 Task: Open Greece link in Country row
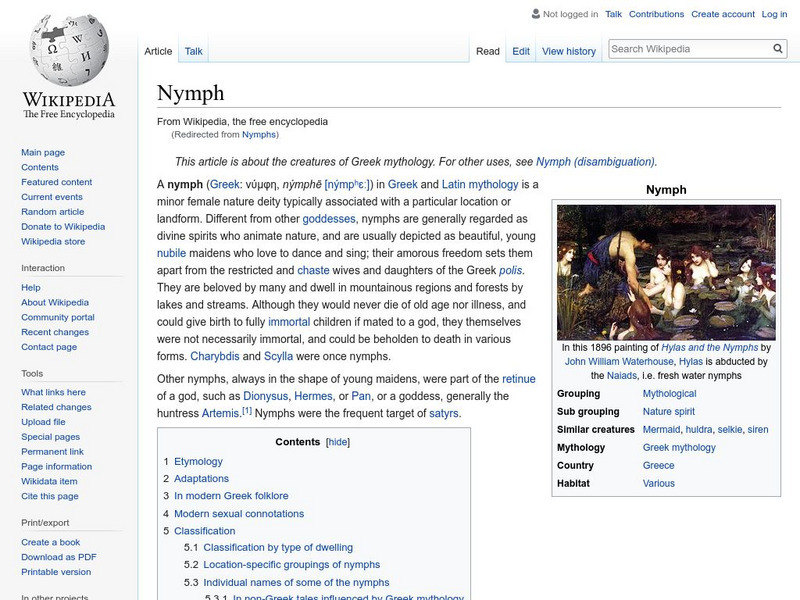[x=658, y=465]
